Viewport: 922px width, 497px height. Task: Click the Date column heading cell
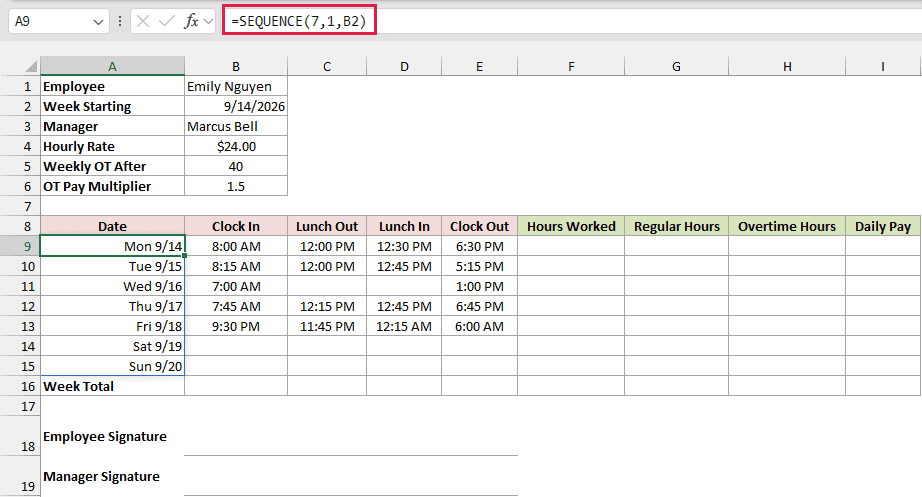[x=112, y=226]
